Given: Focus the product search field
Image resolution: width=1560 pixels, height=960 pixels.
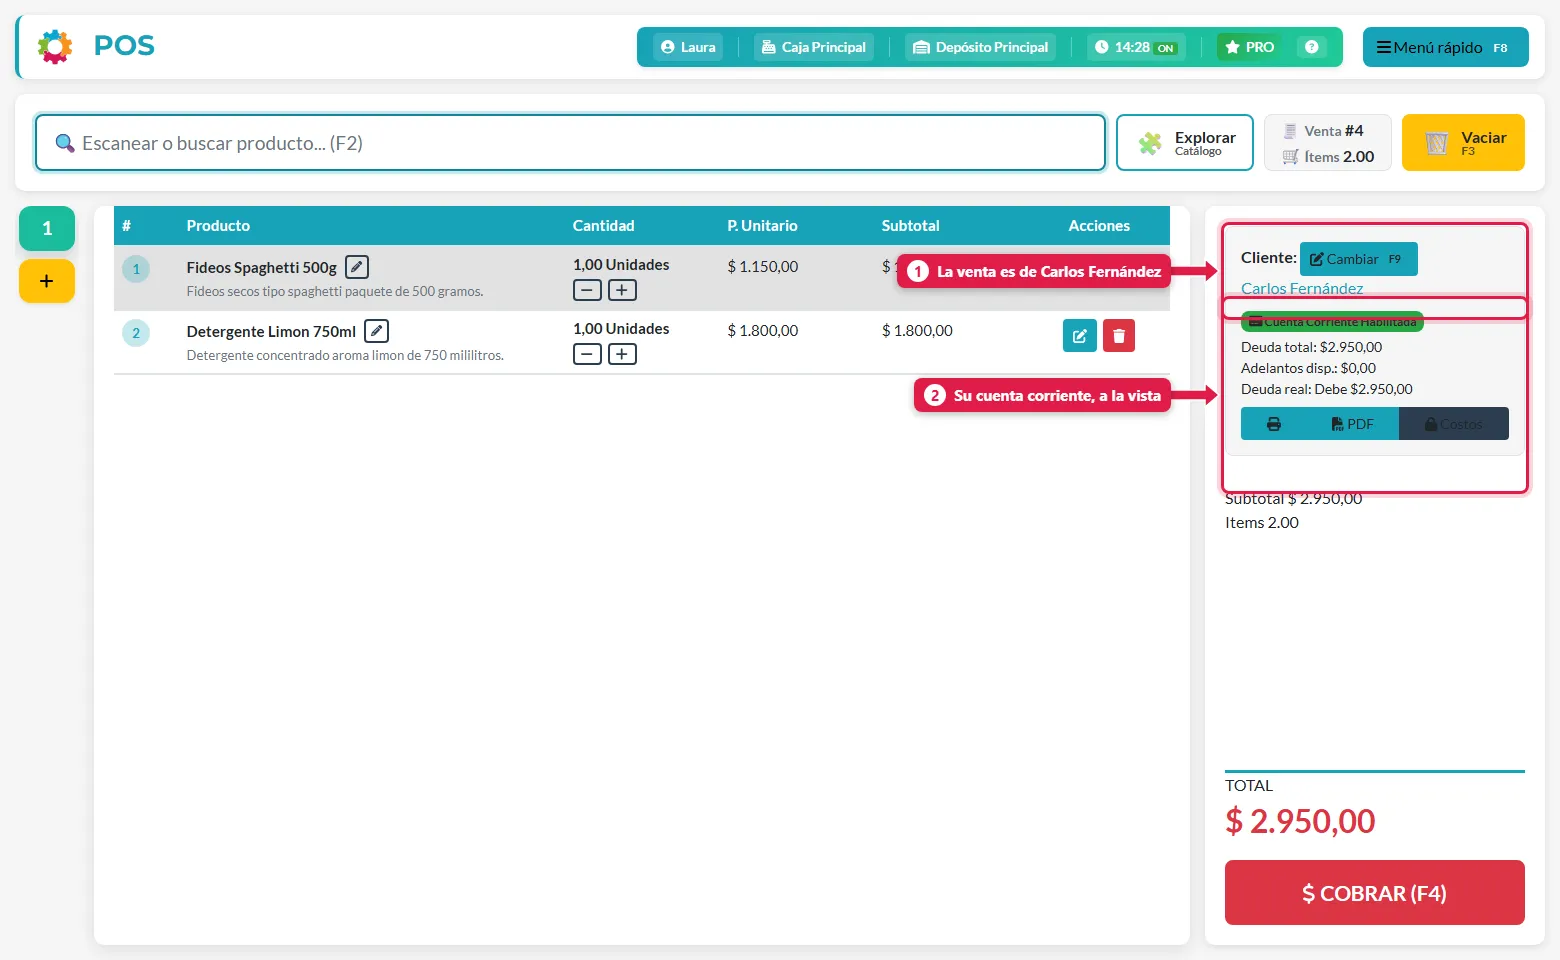Looking at the screenshot, I should point(570,143).
